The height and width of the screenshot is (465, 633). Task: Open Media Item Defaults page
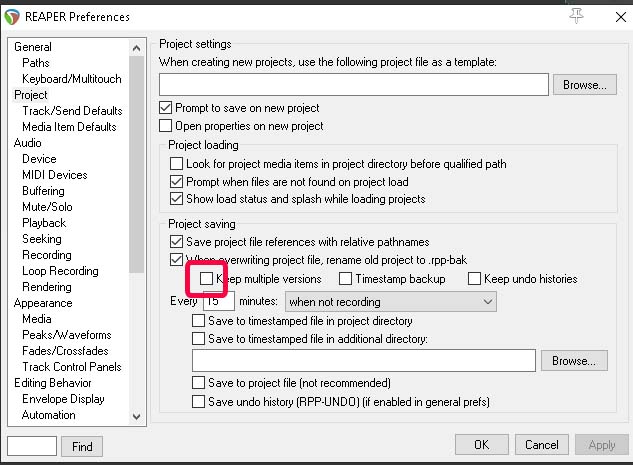69,127
